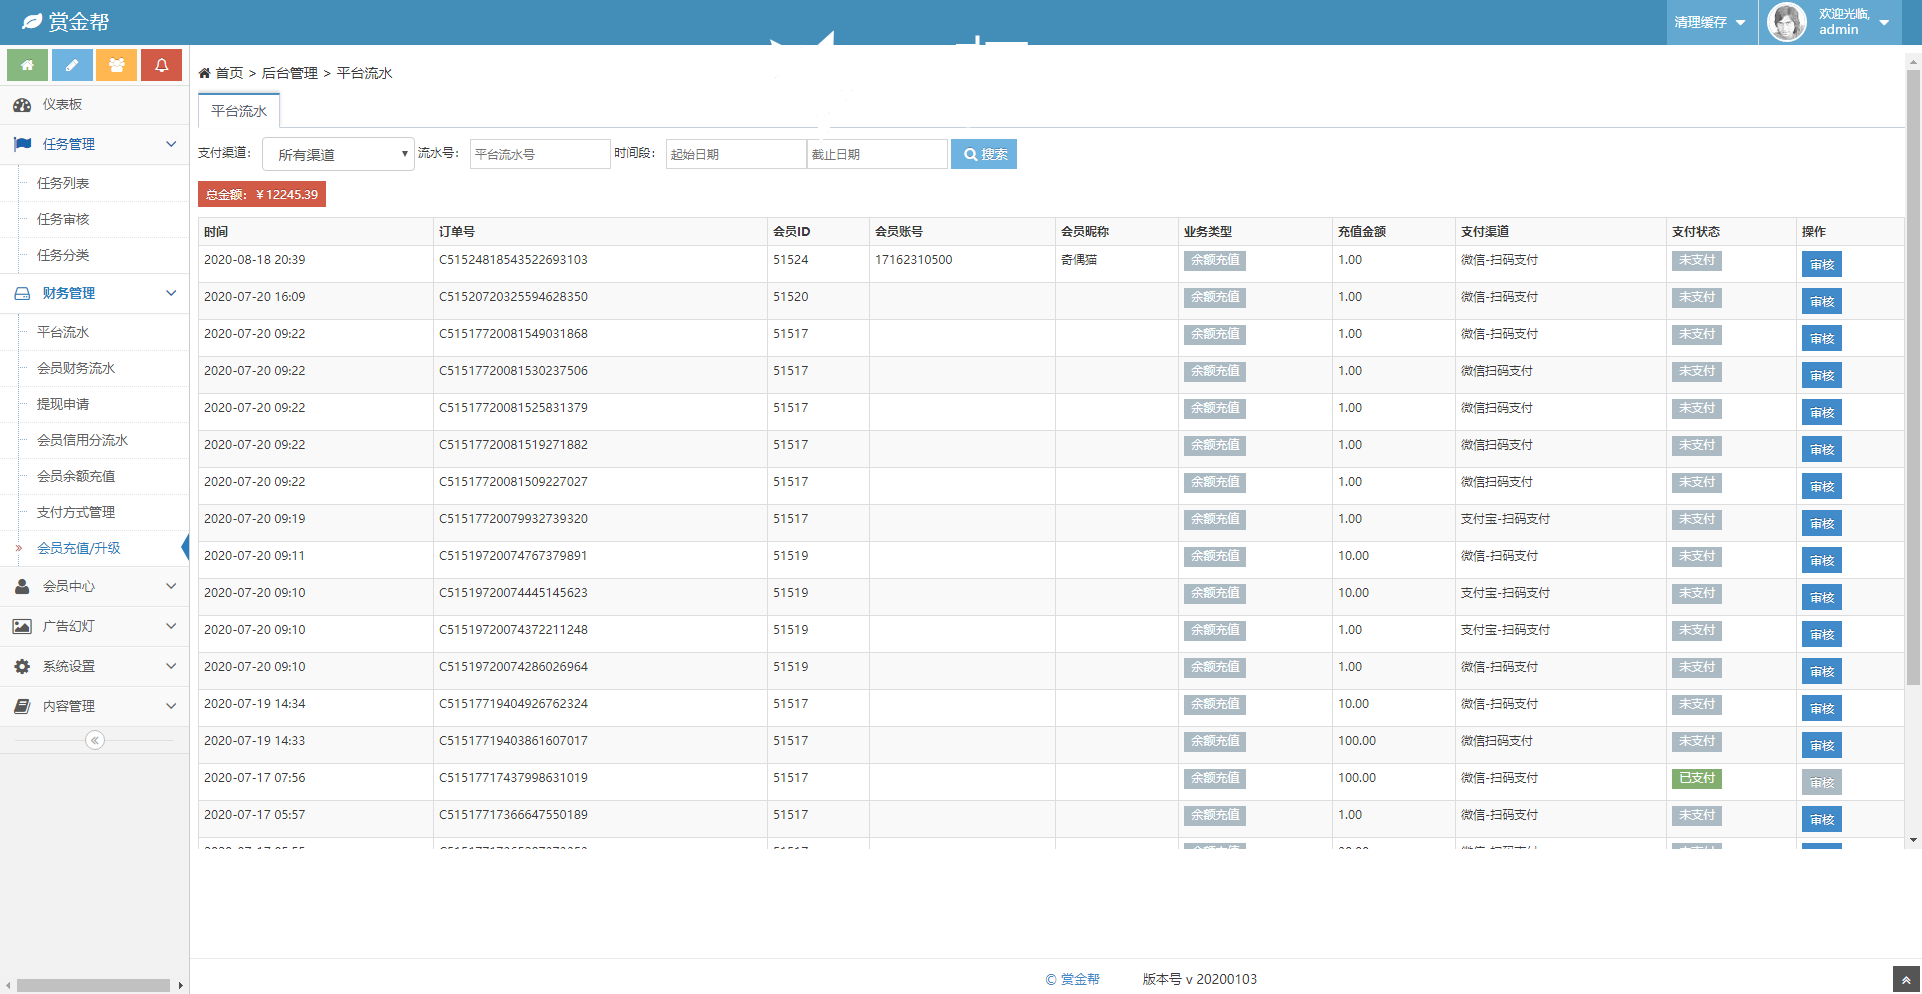
Task: Click the 搜索 search button
Action: tap(983, 154)
